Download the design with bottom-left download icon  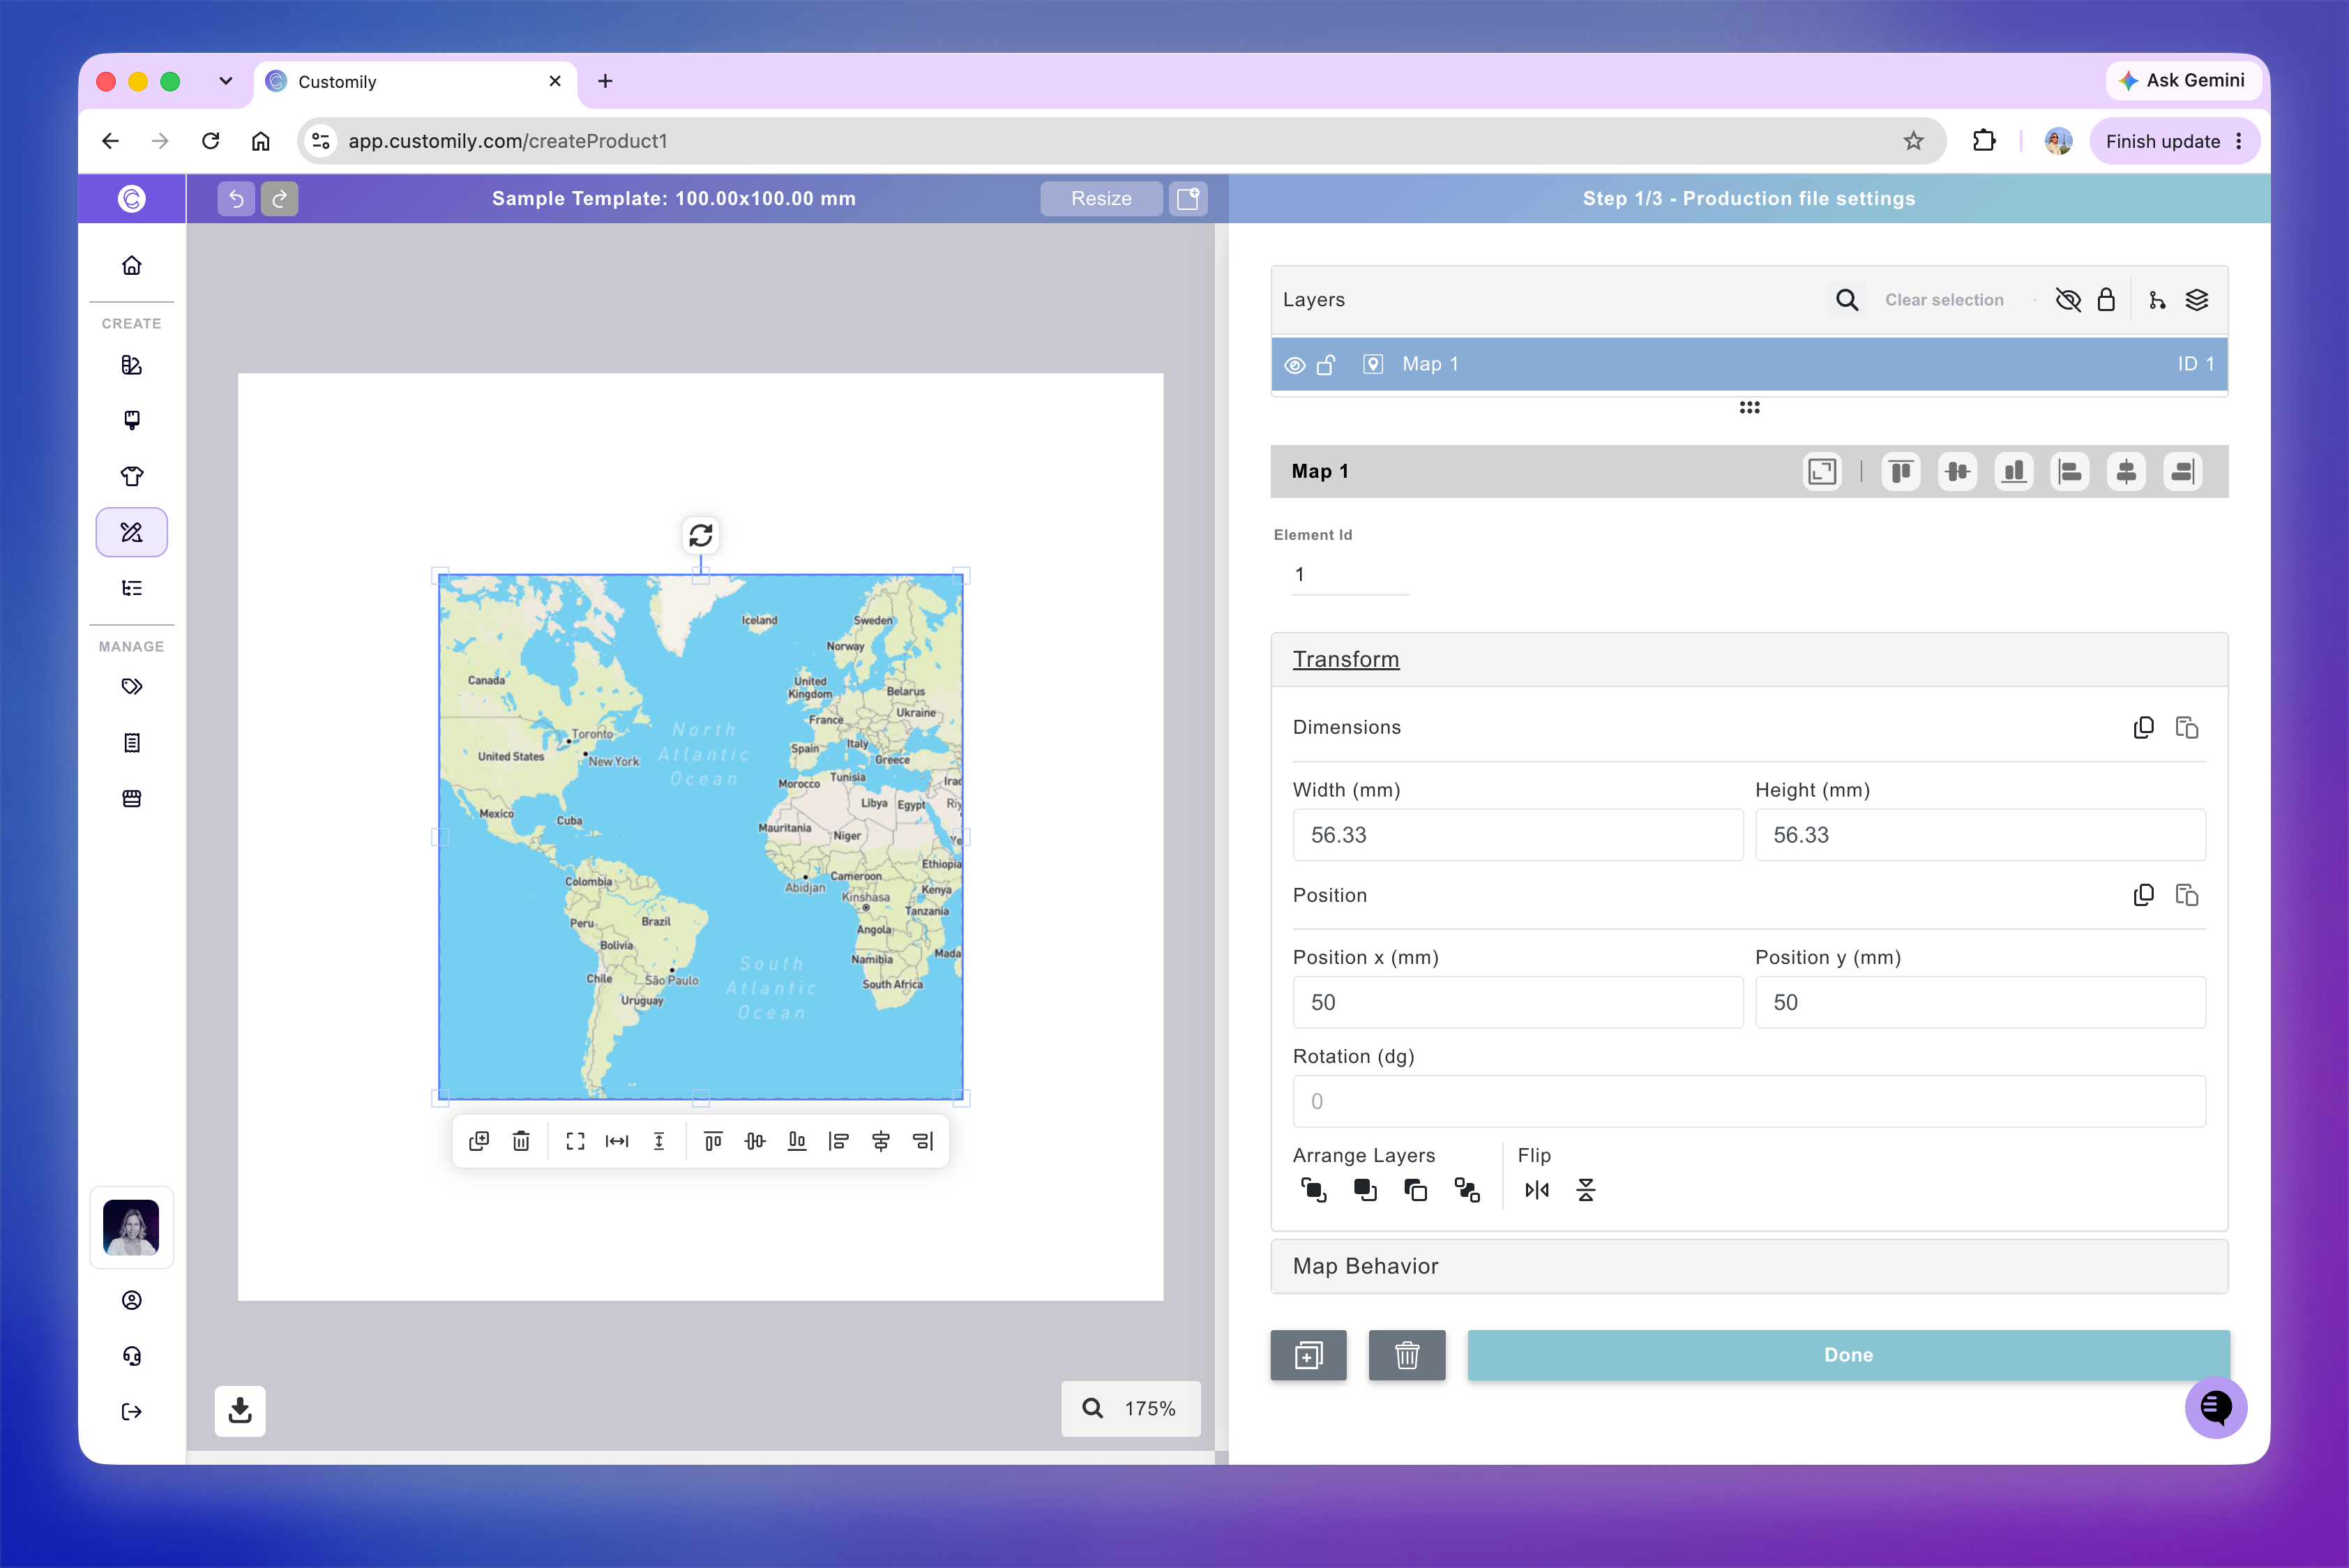pos(240,1410)
